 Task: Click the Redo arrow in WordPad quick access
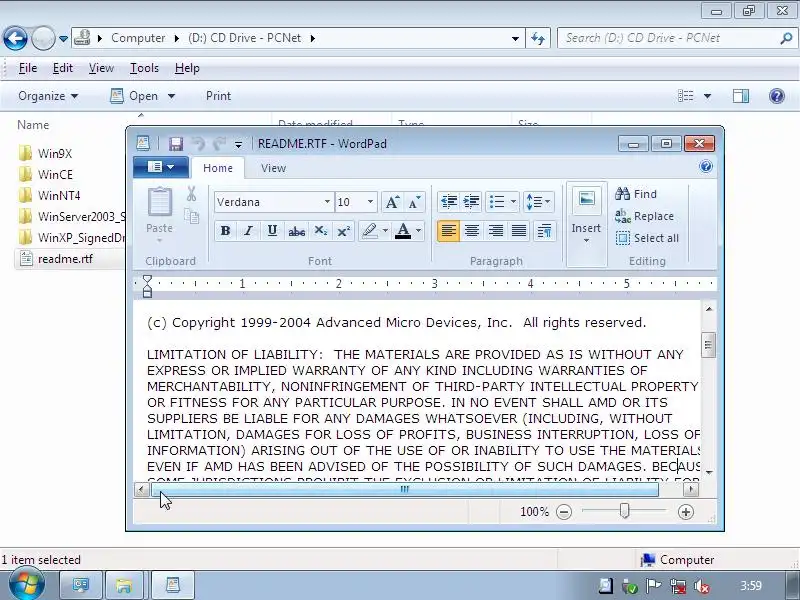[x=219, y=144]
